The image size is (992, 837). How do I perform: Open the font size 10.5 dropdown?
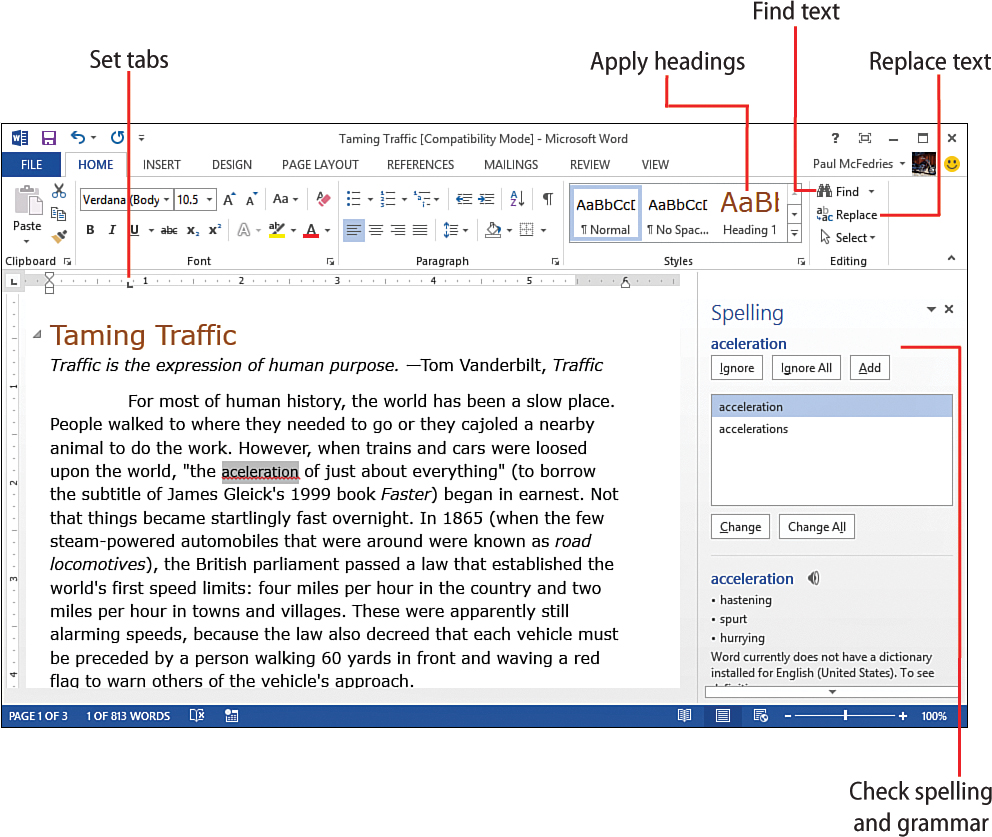(209, 200)
